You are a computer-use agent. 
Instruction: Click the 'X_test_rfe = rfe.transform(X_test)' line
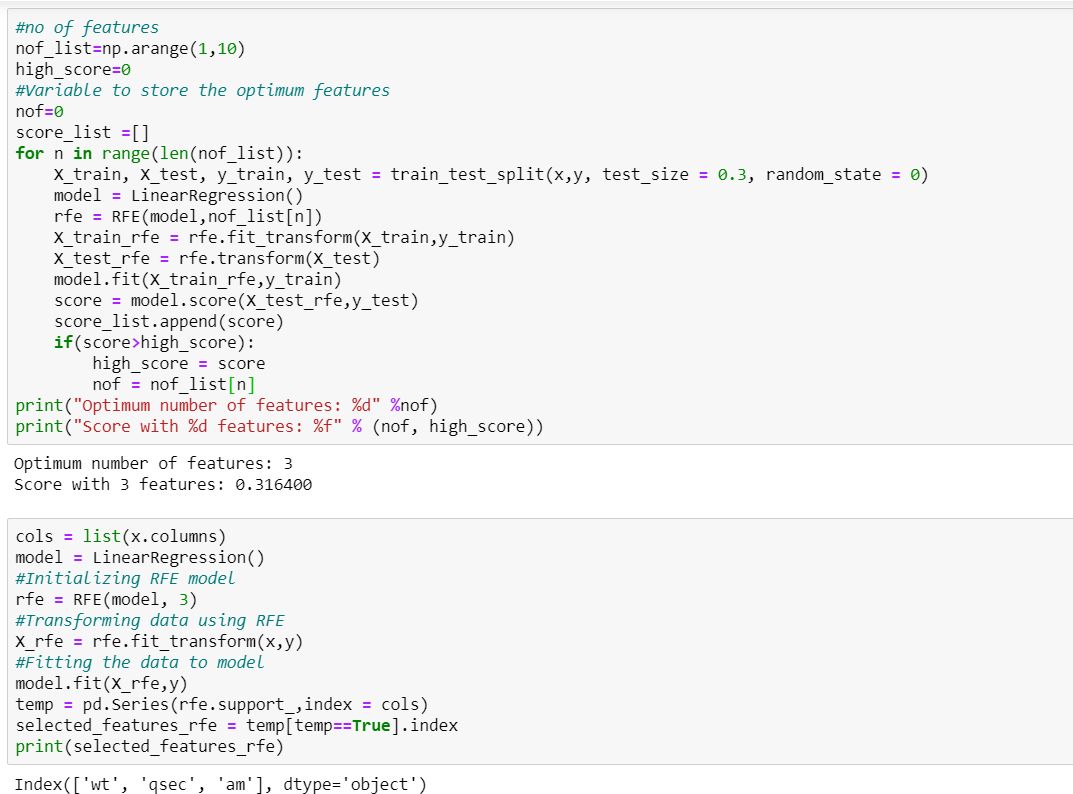(x=217, y=259)
